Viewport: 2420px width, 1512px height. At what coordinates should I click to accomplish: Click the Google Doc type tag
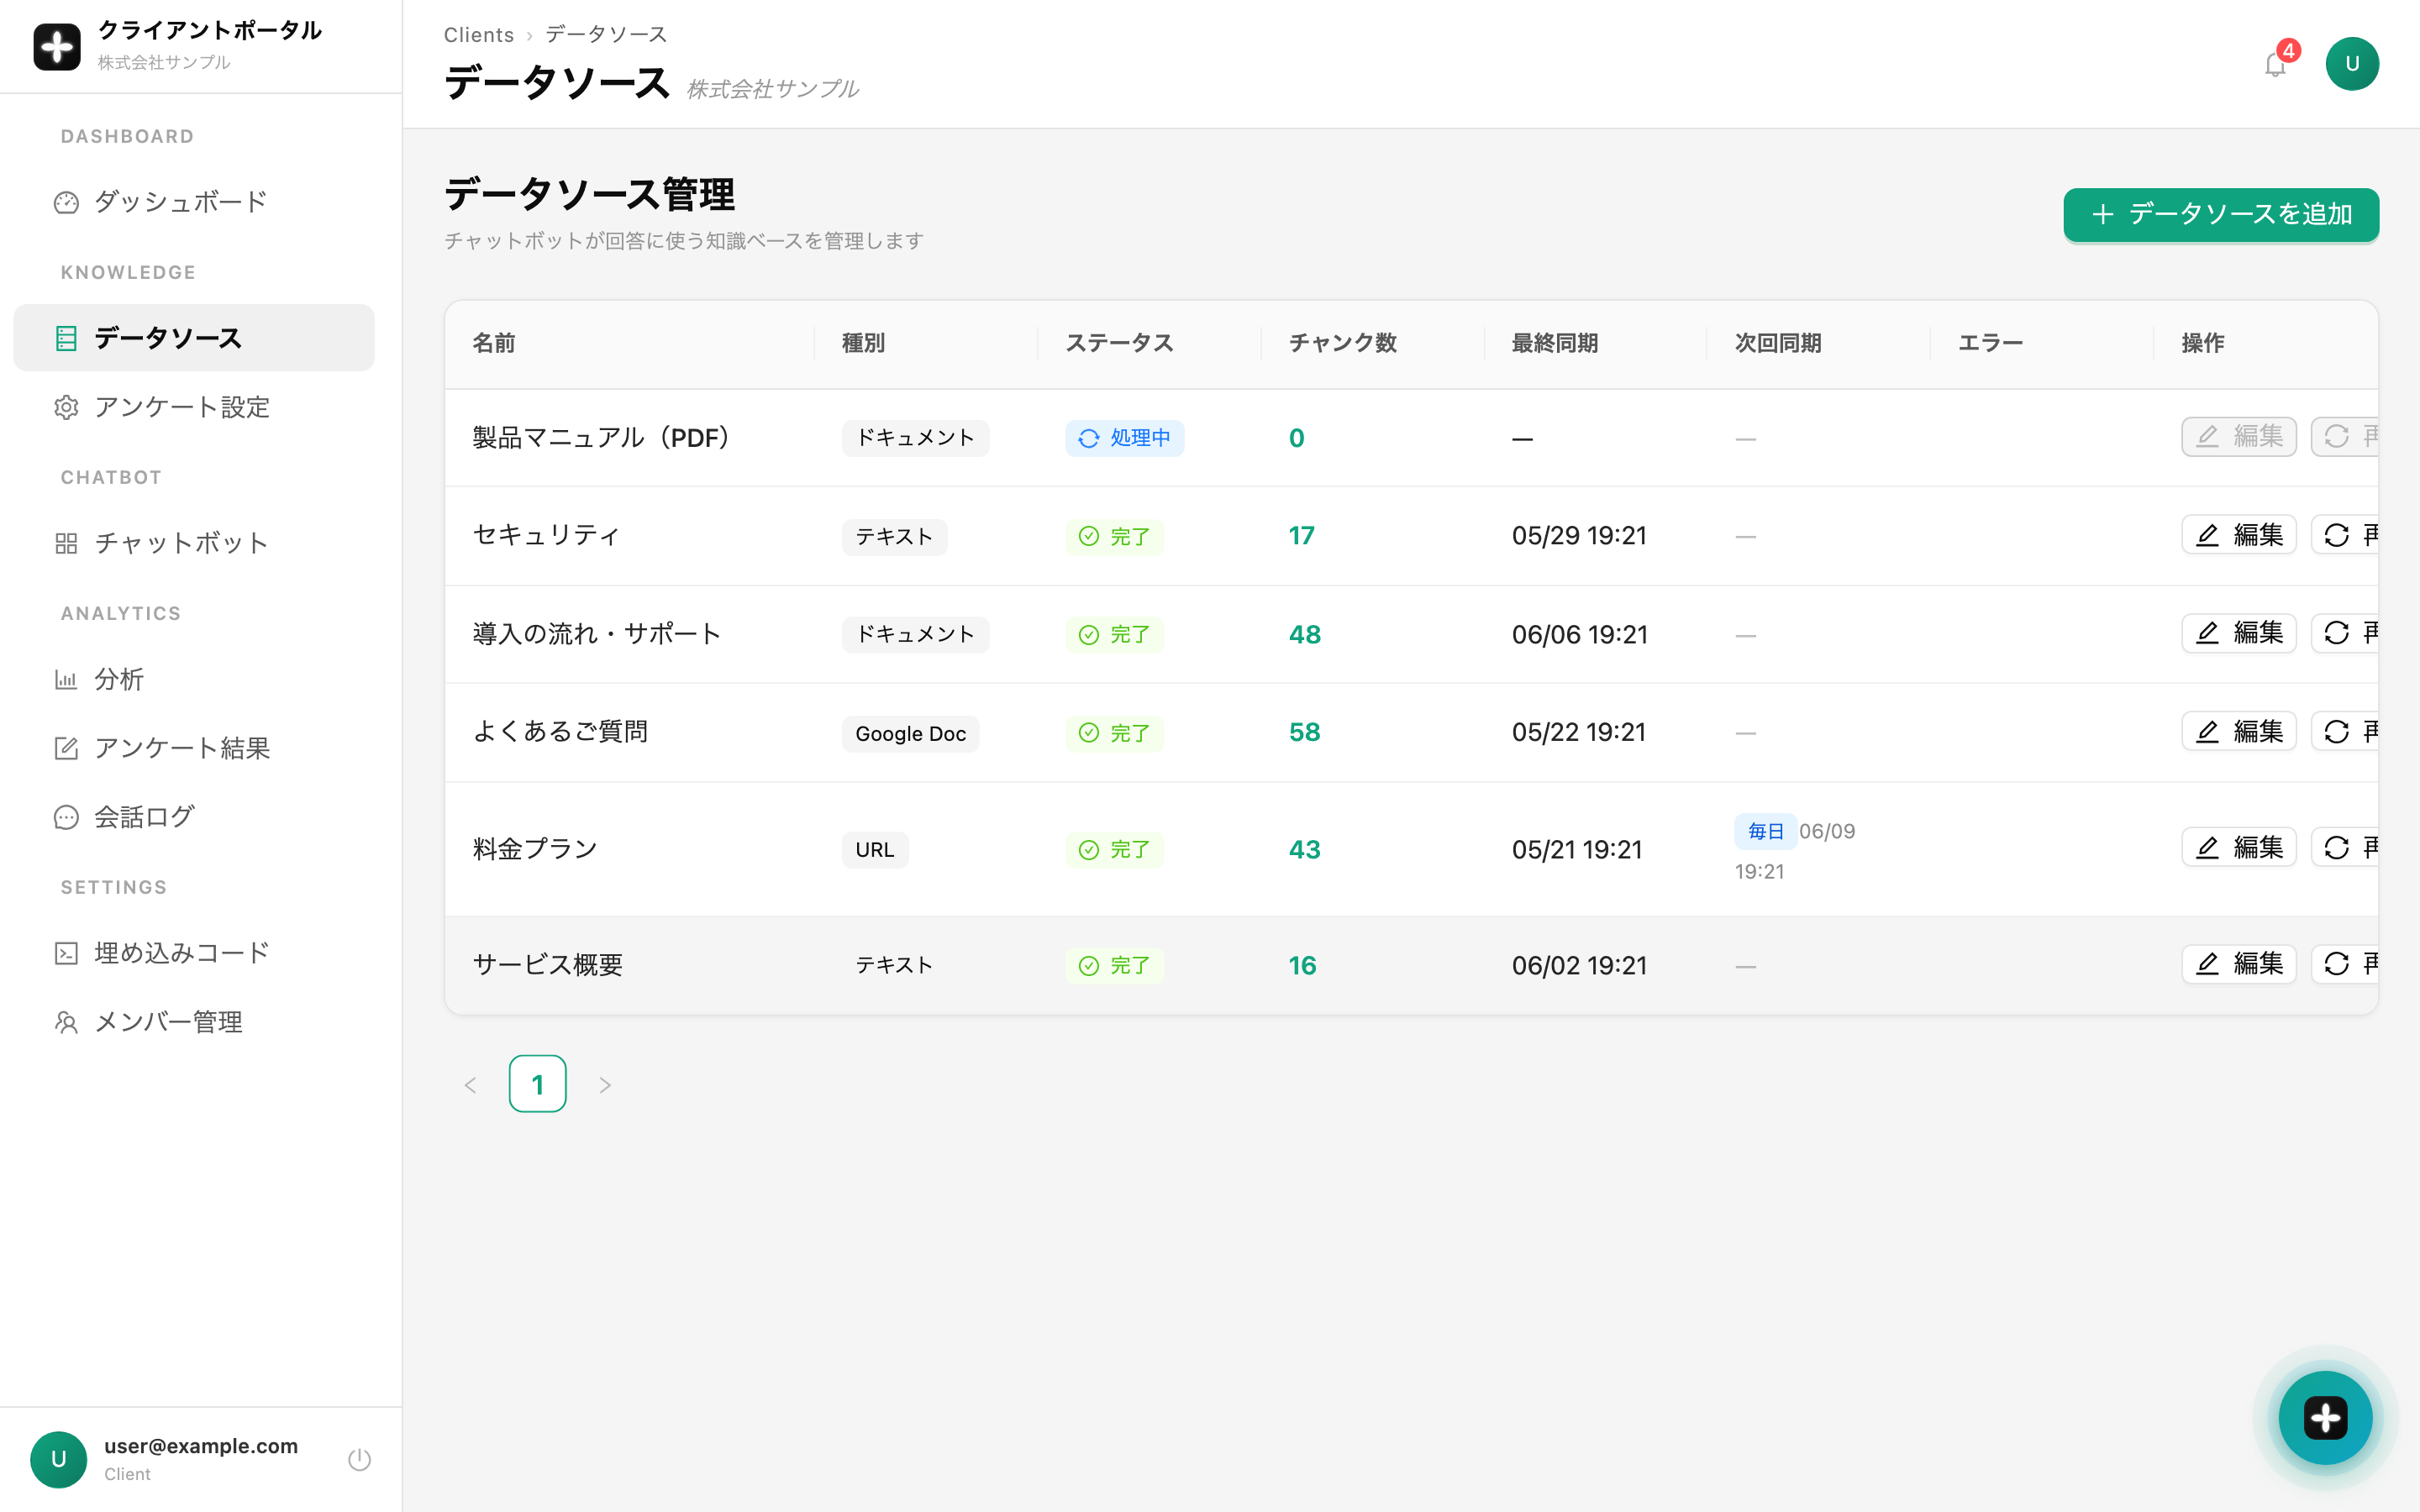click(x=910, y=734)
